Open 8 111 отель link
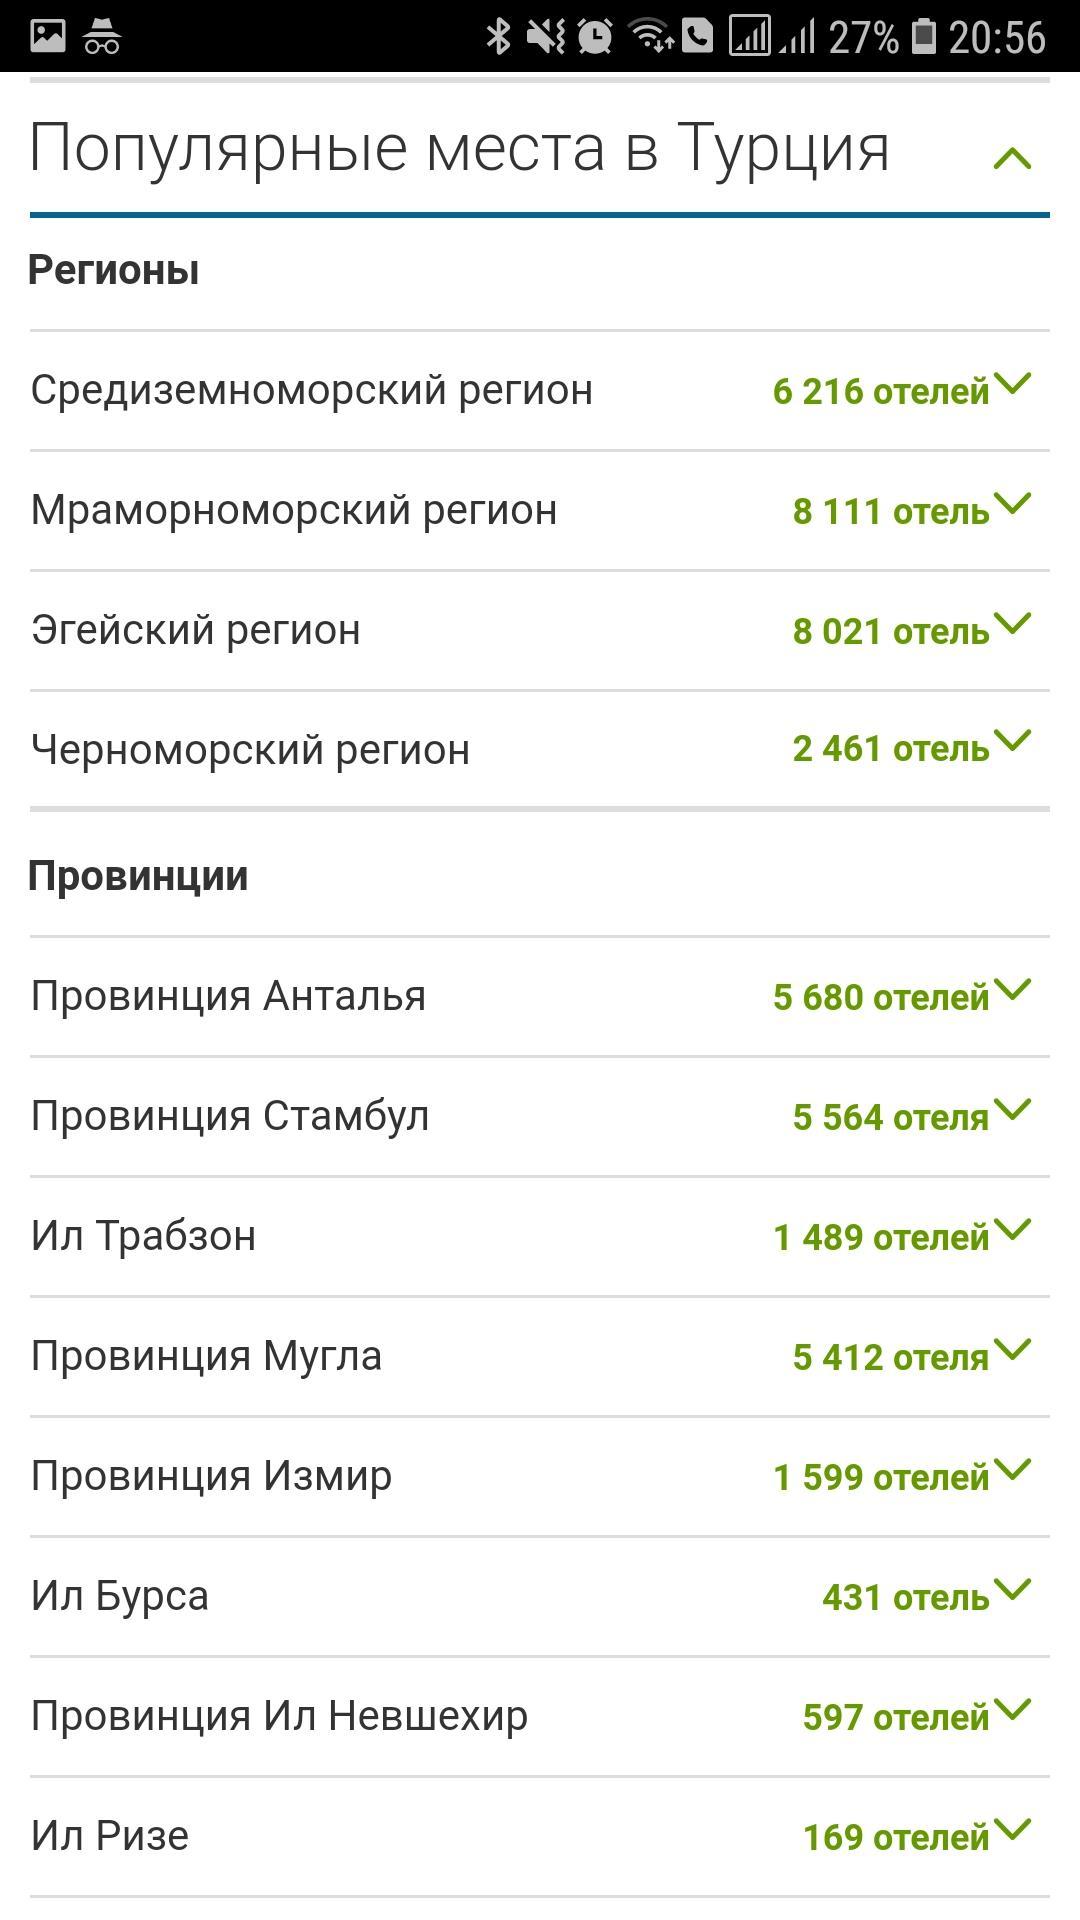This screenshot has height=1920, width=1080. (x=890, y=511)
